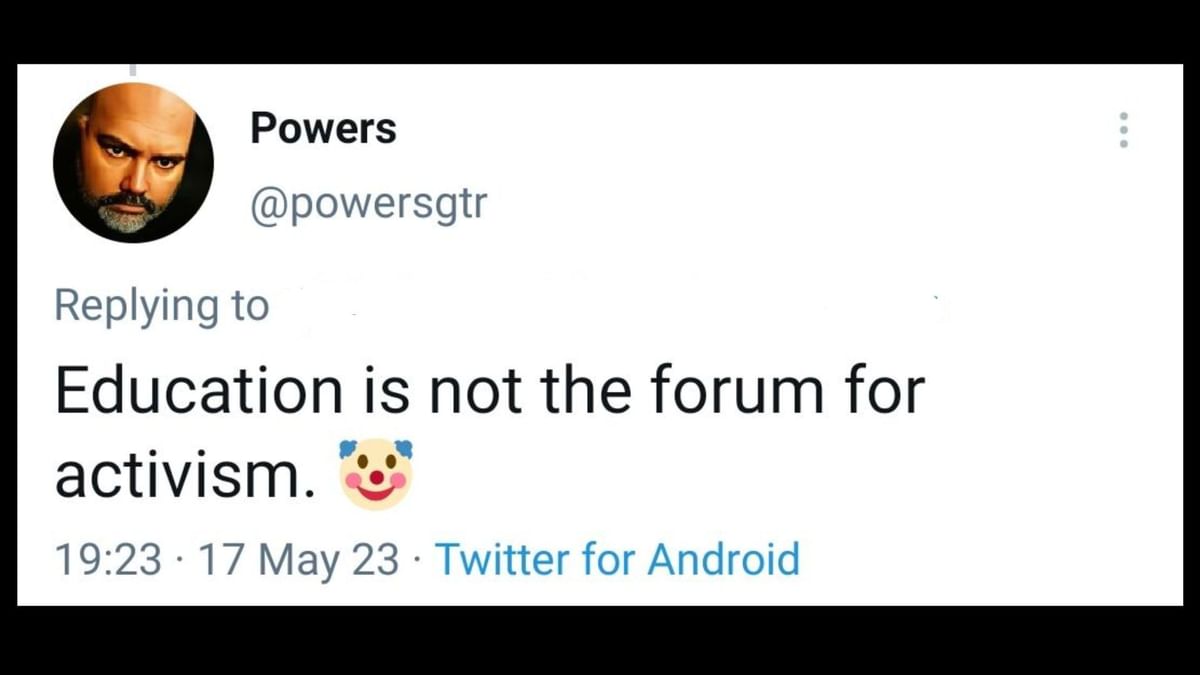This screenshot has height=675, width=1200.
Task: Click the word "May" in the date
Action: coord(306,558)
